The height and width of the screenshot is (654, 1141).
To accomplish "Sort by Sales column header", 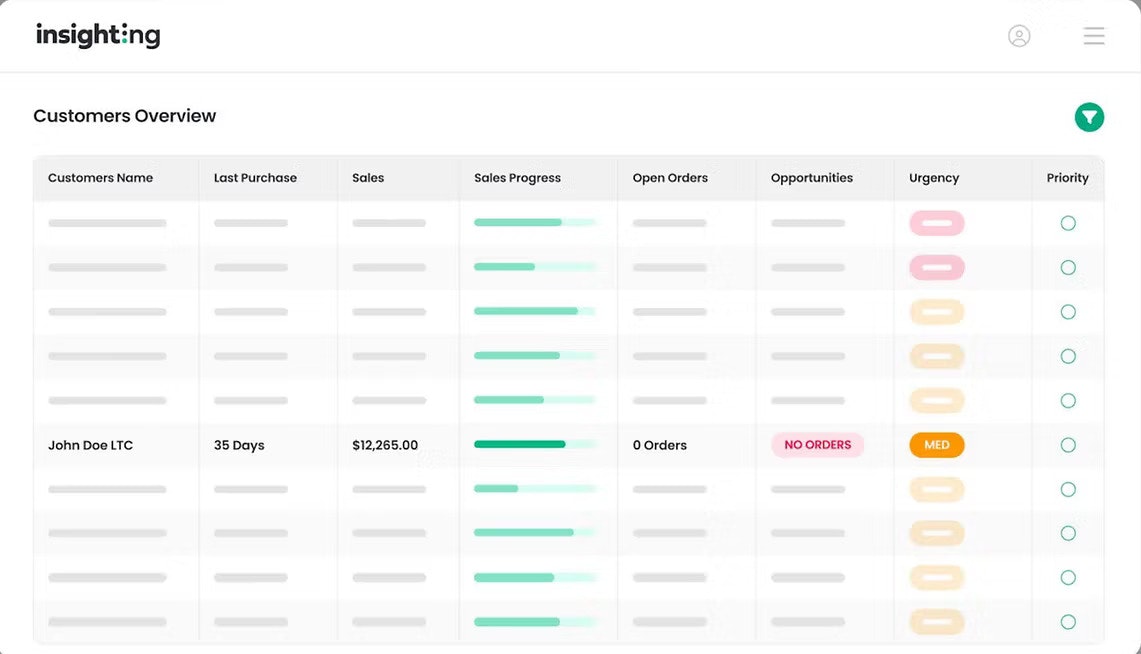I will 368,178.
